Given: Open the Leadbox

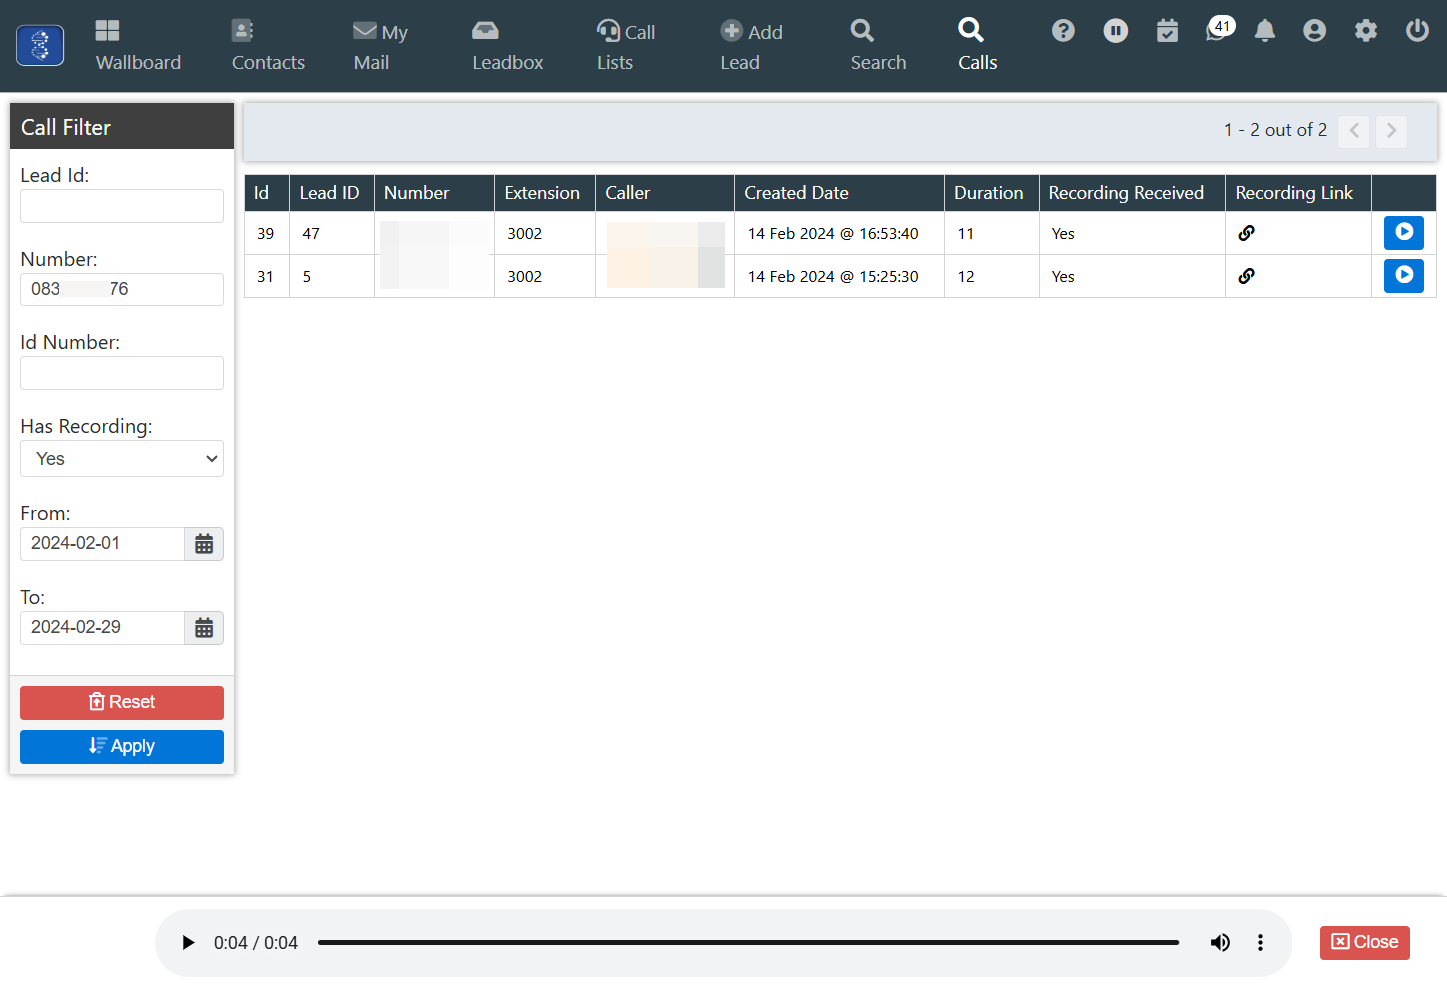Looking at the screenshot, I should [x=507, y=46].
